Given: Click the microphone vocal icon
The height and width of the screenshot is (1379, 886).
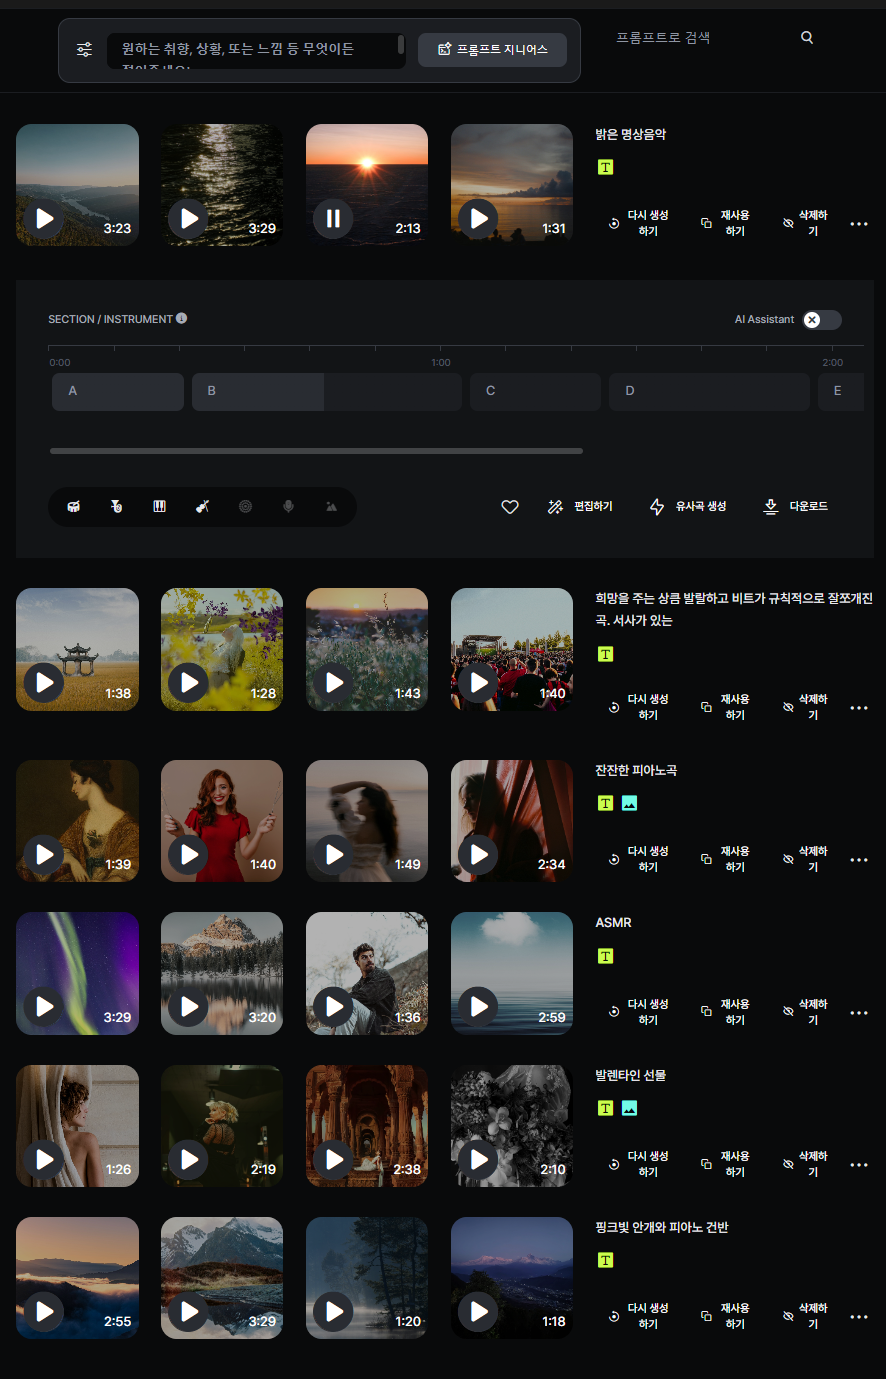Looking at the screenshot, I should (288, 507).
